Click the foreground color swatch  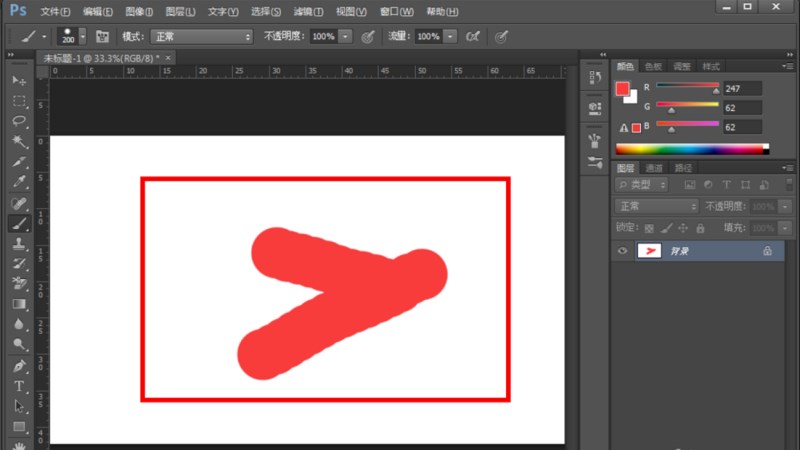pos(622,88)
